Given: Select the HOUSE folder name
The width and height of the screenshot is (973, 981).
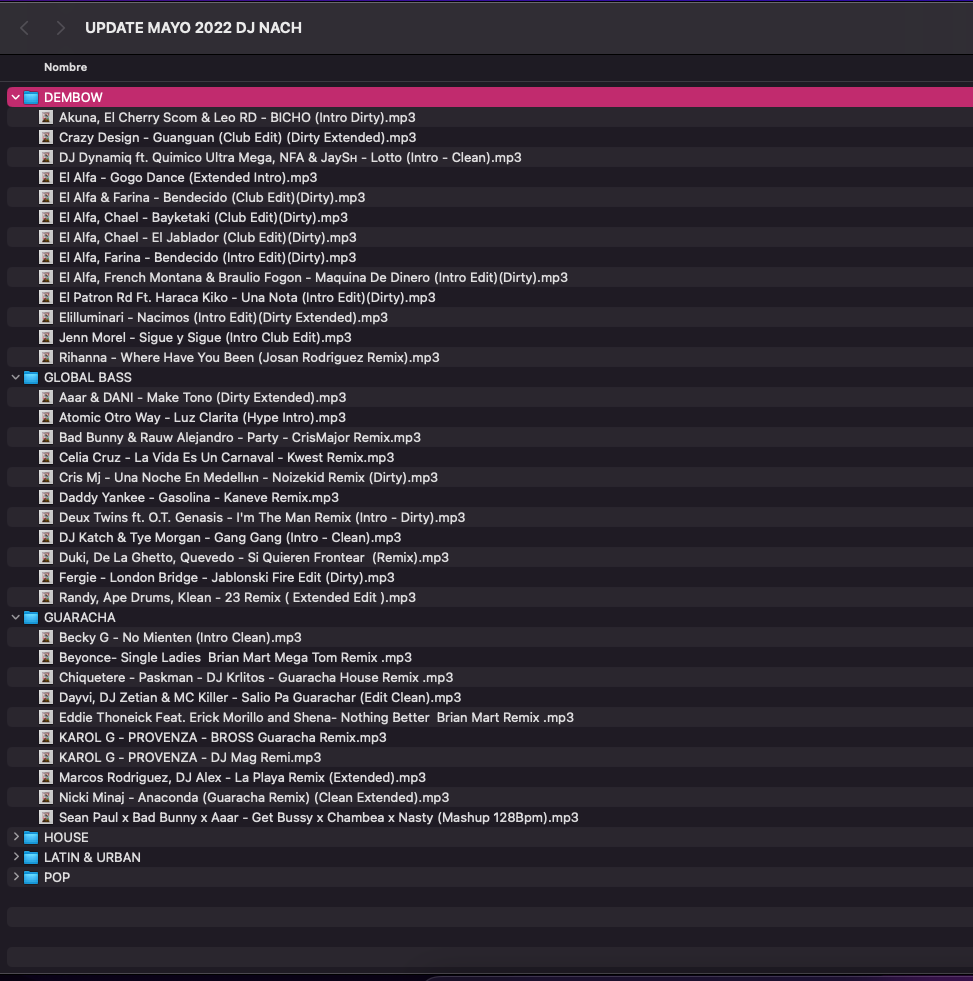Looking at the screenshot, I should pyautogui.click(x=66, y=838).
